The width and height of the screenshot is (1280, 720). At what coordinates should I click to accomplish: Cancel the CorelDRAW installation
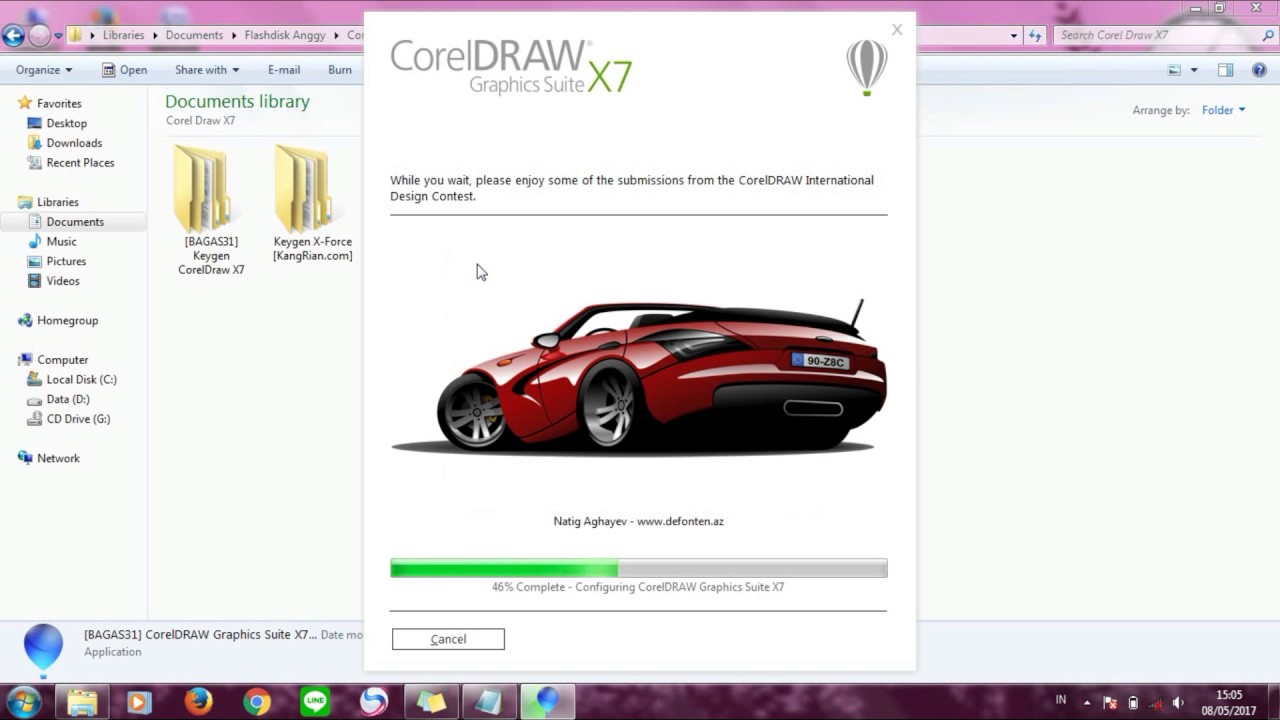(x=448, y=639)
